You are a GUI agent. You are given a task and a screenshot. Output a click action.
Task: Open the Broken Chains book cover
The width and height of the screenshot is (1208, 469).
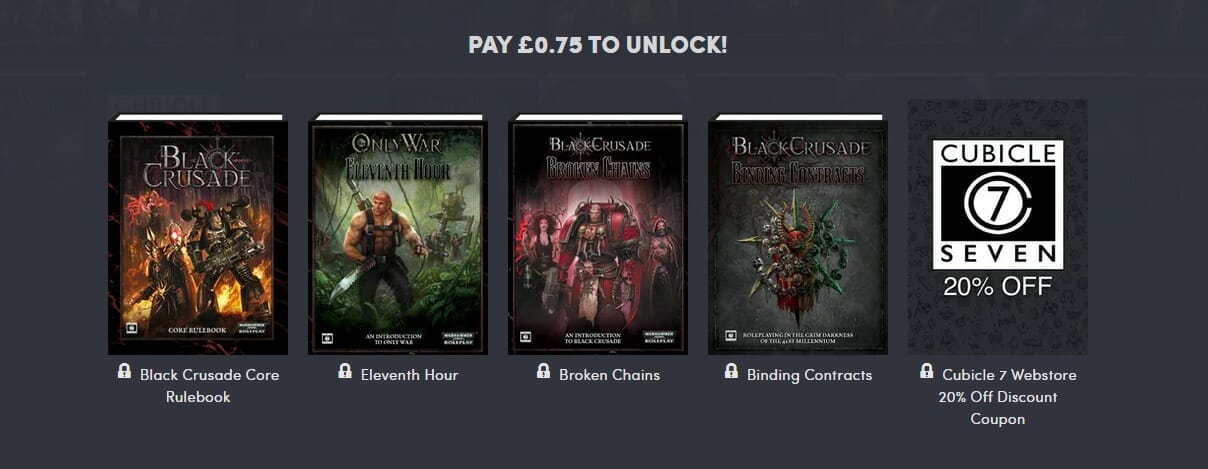tap(598, 235)
